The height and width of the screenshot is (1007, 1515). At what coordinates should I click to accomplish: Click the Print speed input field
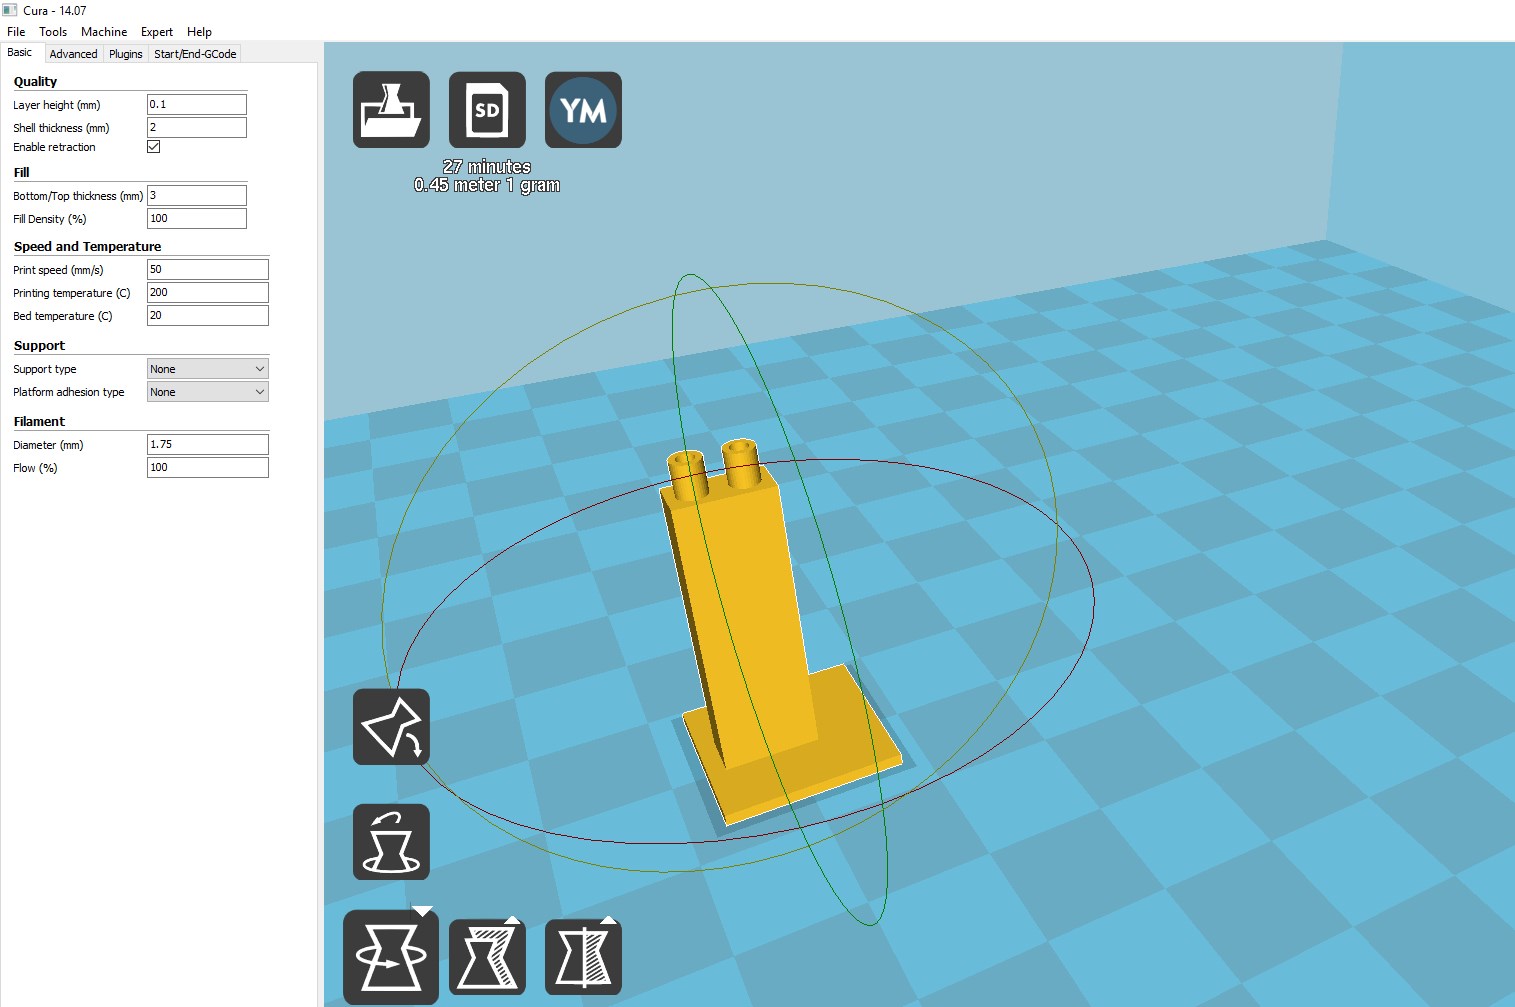click(x=208, y=269)
